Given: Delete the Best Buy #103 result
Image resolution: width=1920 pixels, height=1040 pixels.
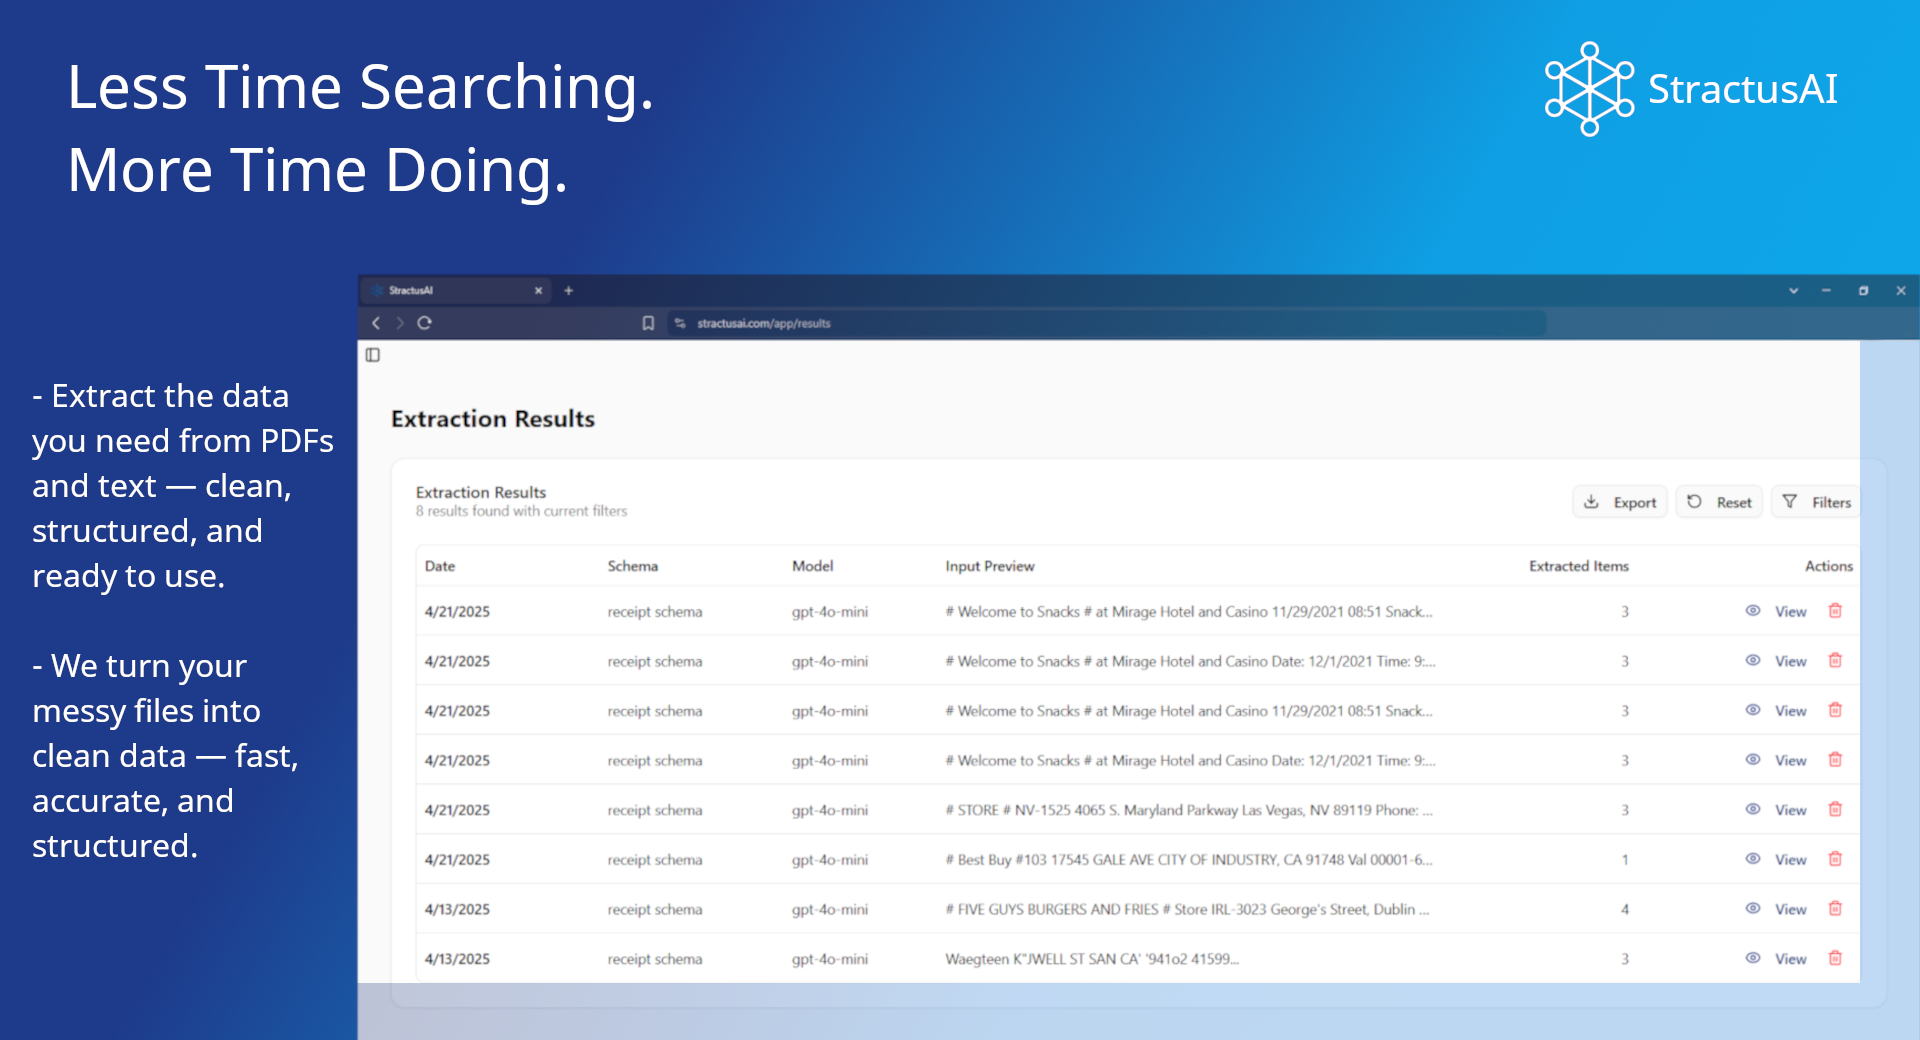Looking at the screenshot, I should pyautogui.click(x=1835, y=859).
